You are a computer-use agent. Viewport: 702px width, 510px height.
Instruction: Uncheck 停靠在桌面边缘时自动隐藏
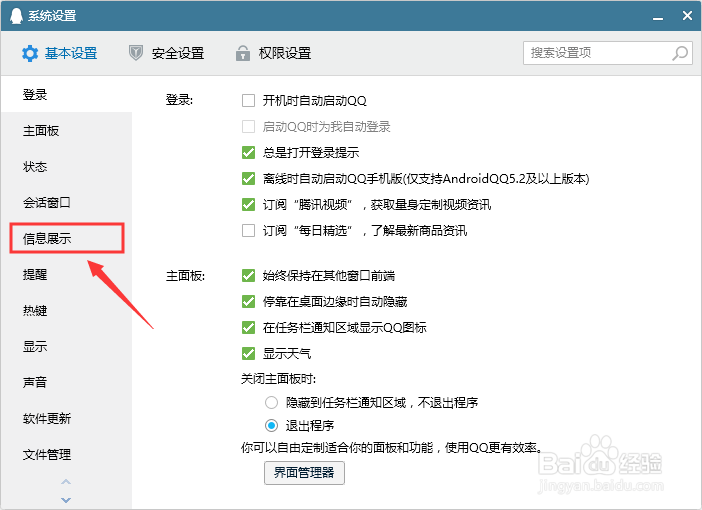pyautogui.click(x=248, y=301)
